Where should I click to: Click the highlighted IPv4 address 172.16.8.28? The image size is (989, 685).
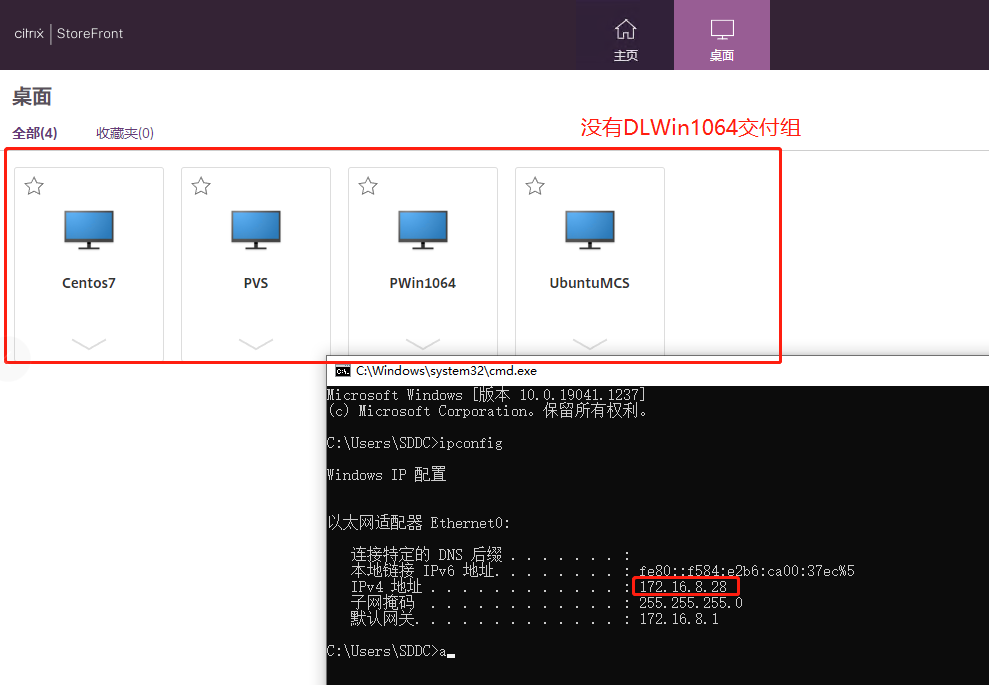pos(685,586)
